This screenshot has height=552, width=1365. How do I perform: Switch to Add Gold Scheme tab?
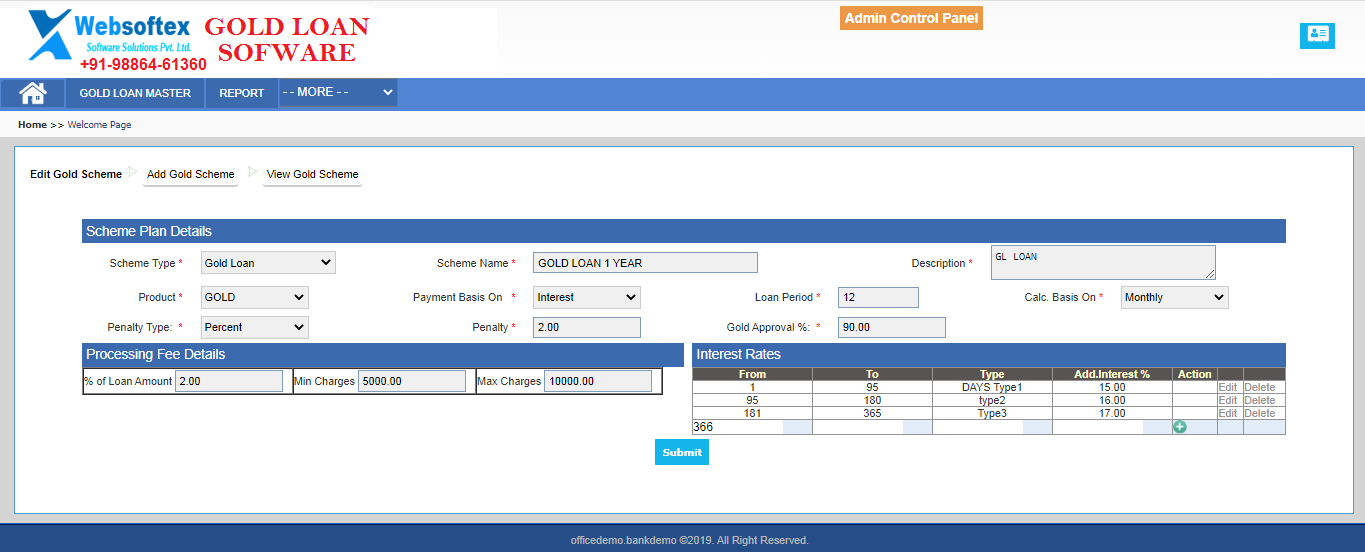(x=190, y=174)
